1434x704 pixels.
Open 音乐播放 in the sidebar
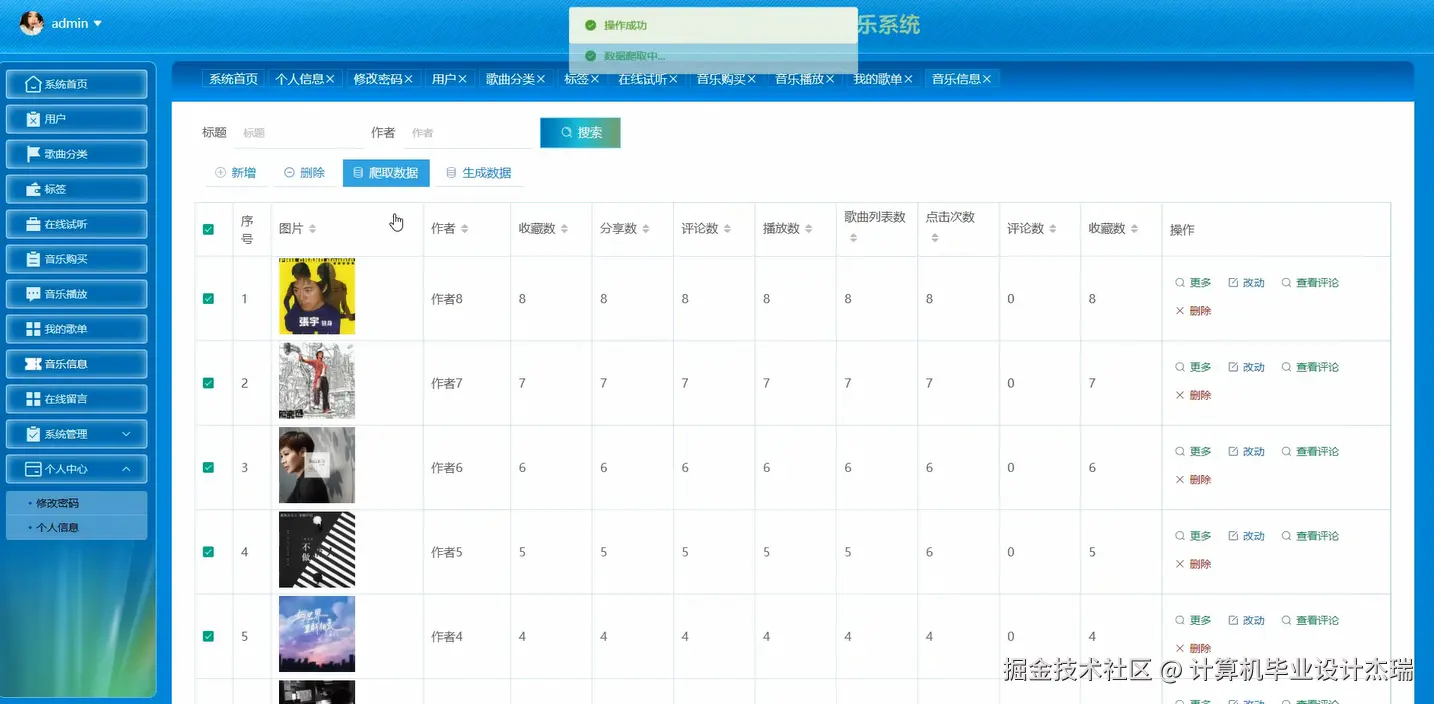coord(77,294)
